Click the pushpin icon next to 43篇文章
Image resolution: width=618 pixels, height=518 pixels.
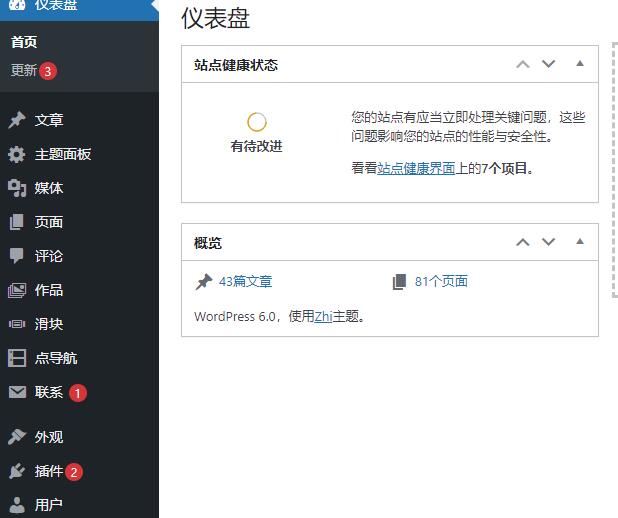tap(204, 282)
